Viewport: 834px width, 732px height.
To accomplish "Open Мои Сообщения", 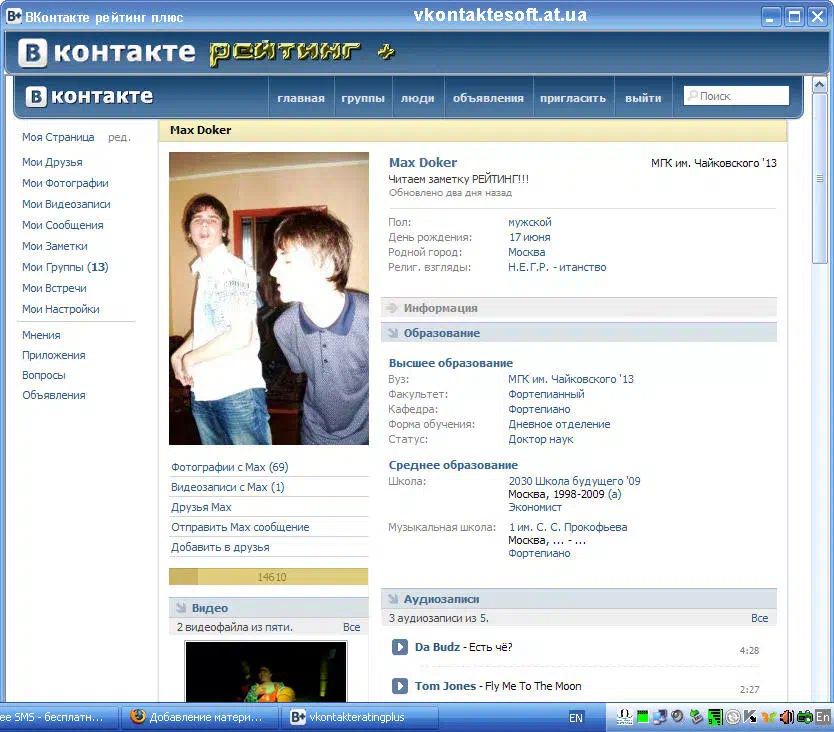I will pos(63,225).
